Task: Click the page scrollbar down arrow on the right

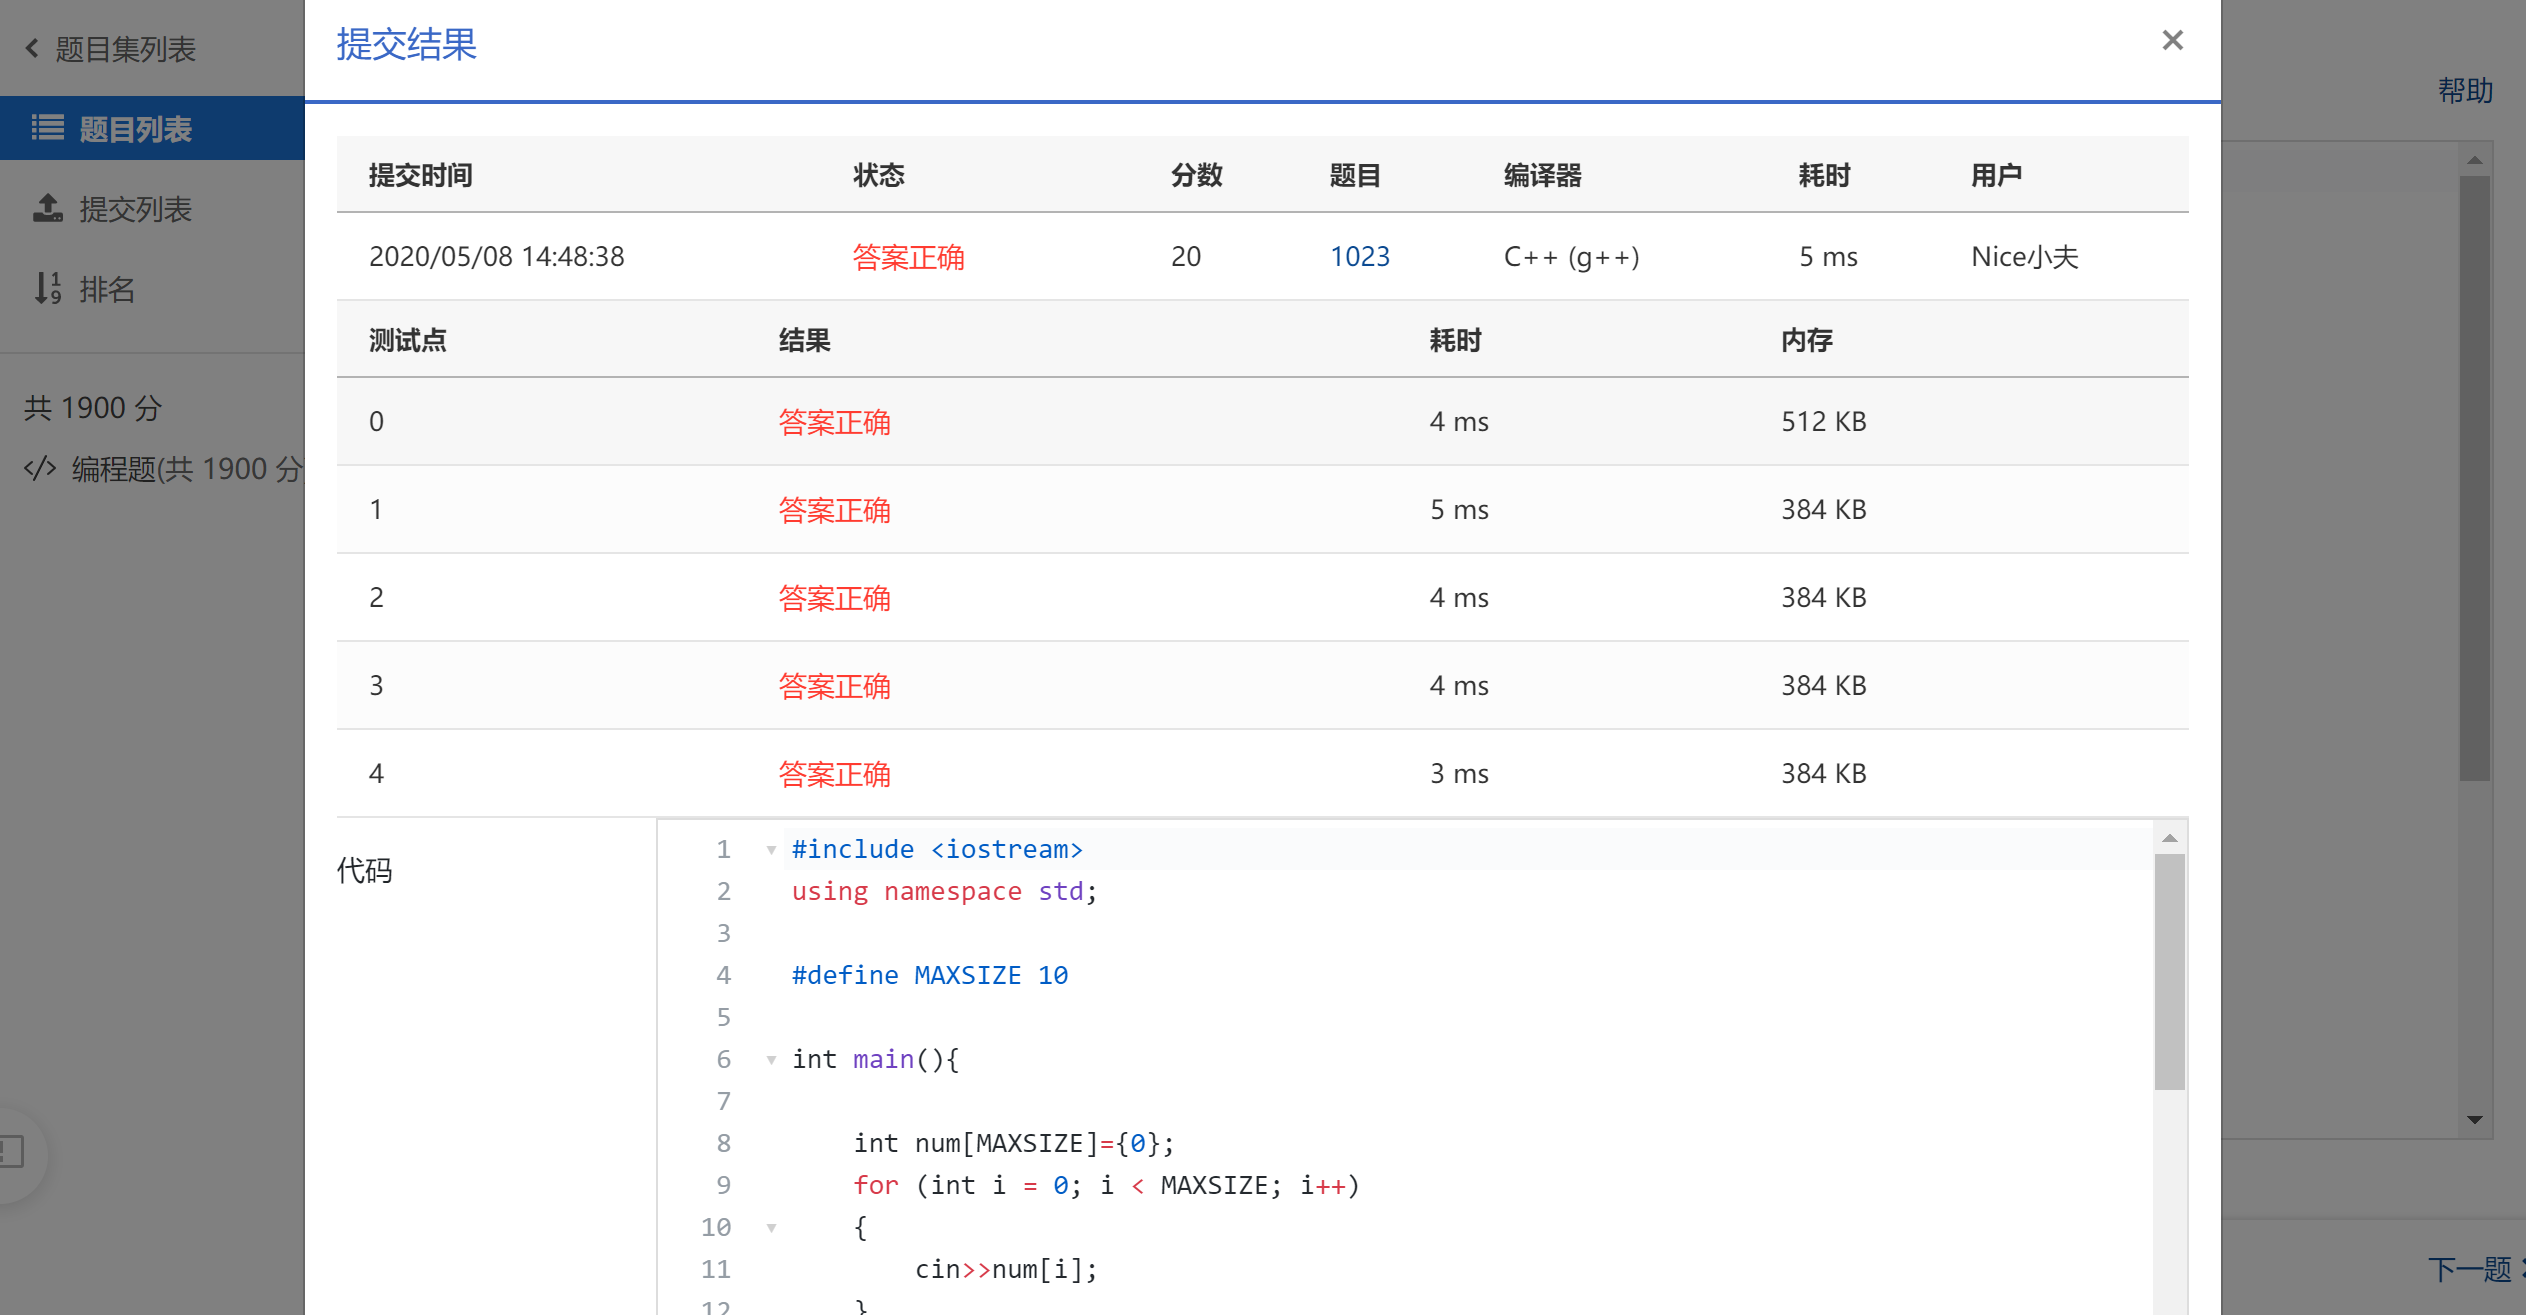Action: pyautogui.click(x=2474, y=1120)
